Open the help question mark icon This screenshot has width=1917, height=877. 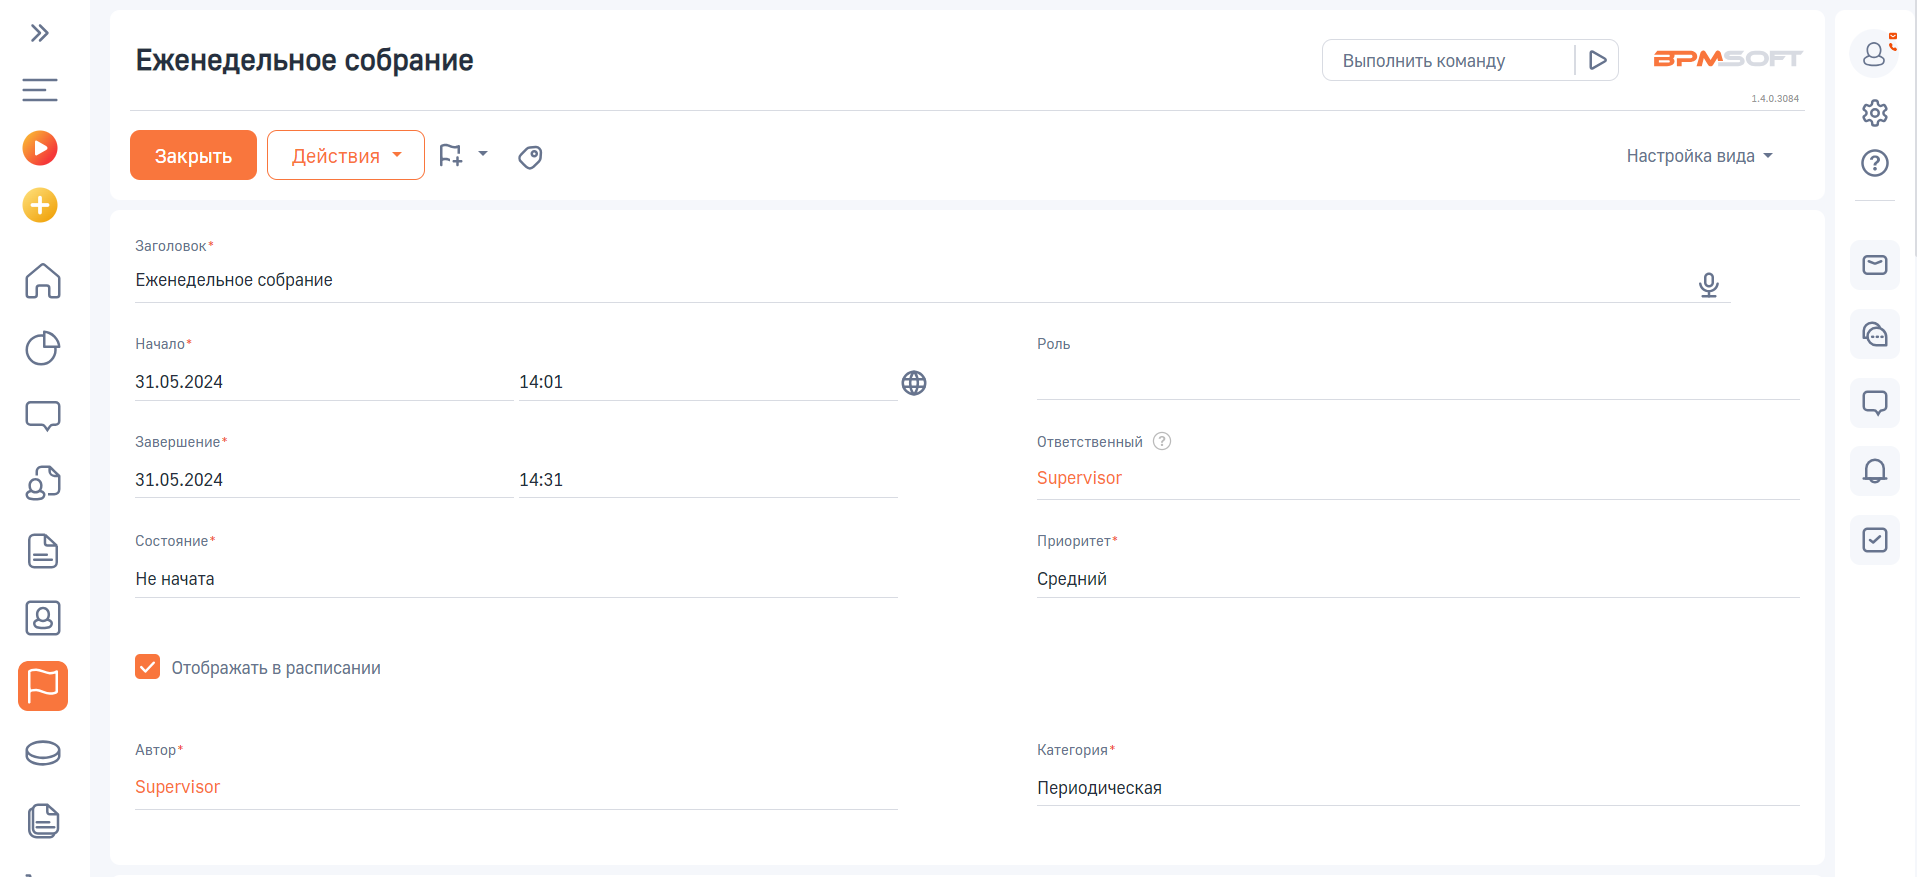1874,163
